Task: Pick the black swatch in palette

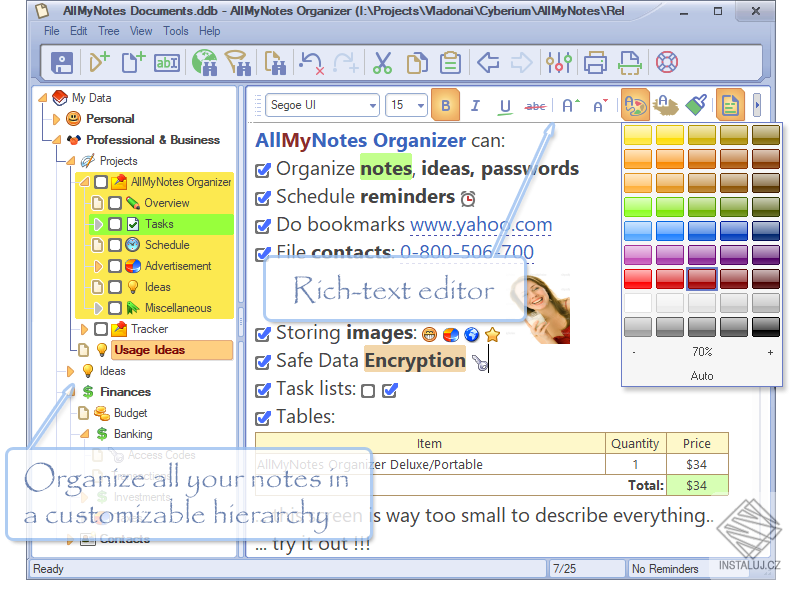Action: click(x=766, y=327)
